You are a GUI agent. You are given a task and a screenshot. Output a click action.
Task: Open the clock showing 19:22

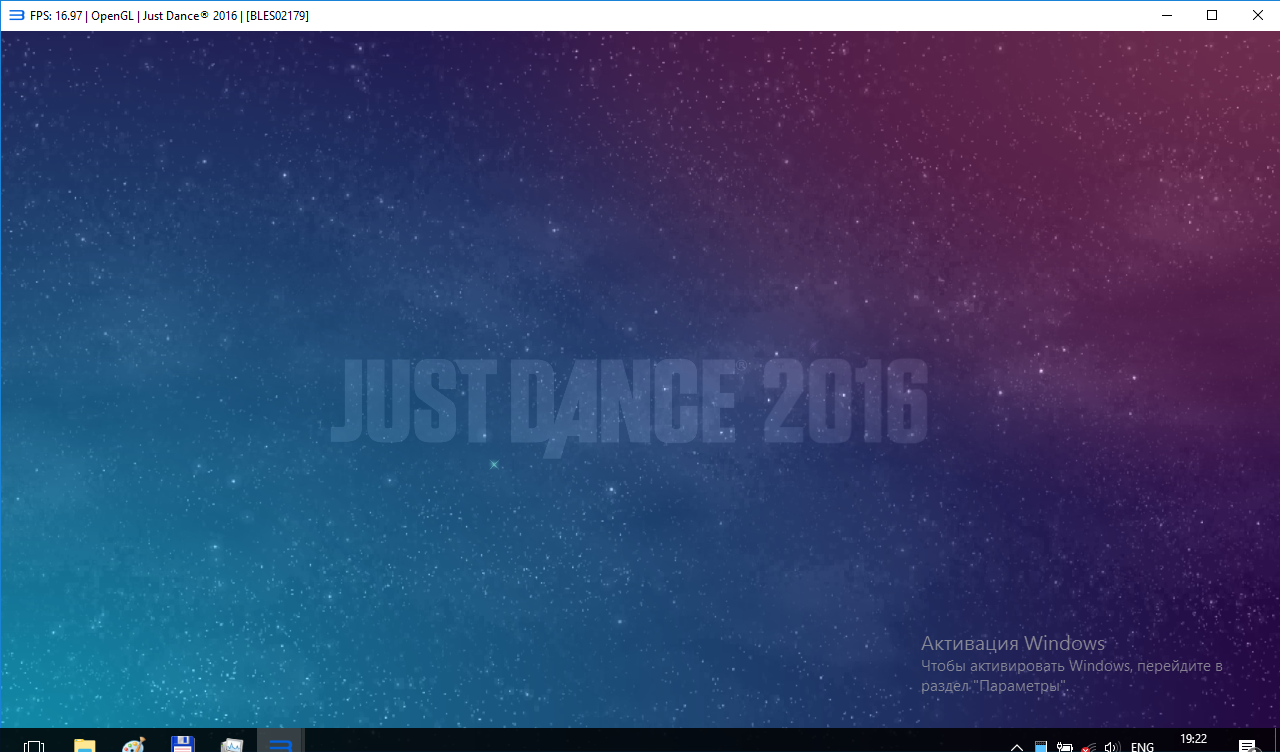[x=1193, y=740]
